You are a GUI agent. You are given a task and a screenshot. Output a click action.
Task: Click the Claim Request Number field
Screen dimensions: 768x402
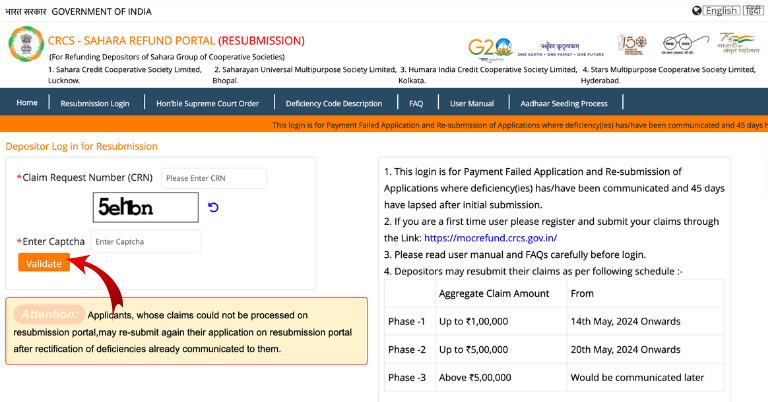(x=214, y=178)
